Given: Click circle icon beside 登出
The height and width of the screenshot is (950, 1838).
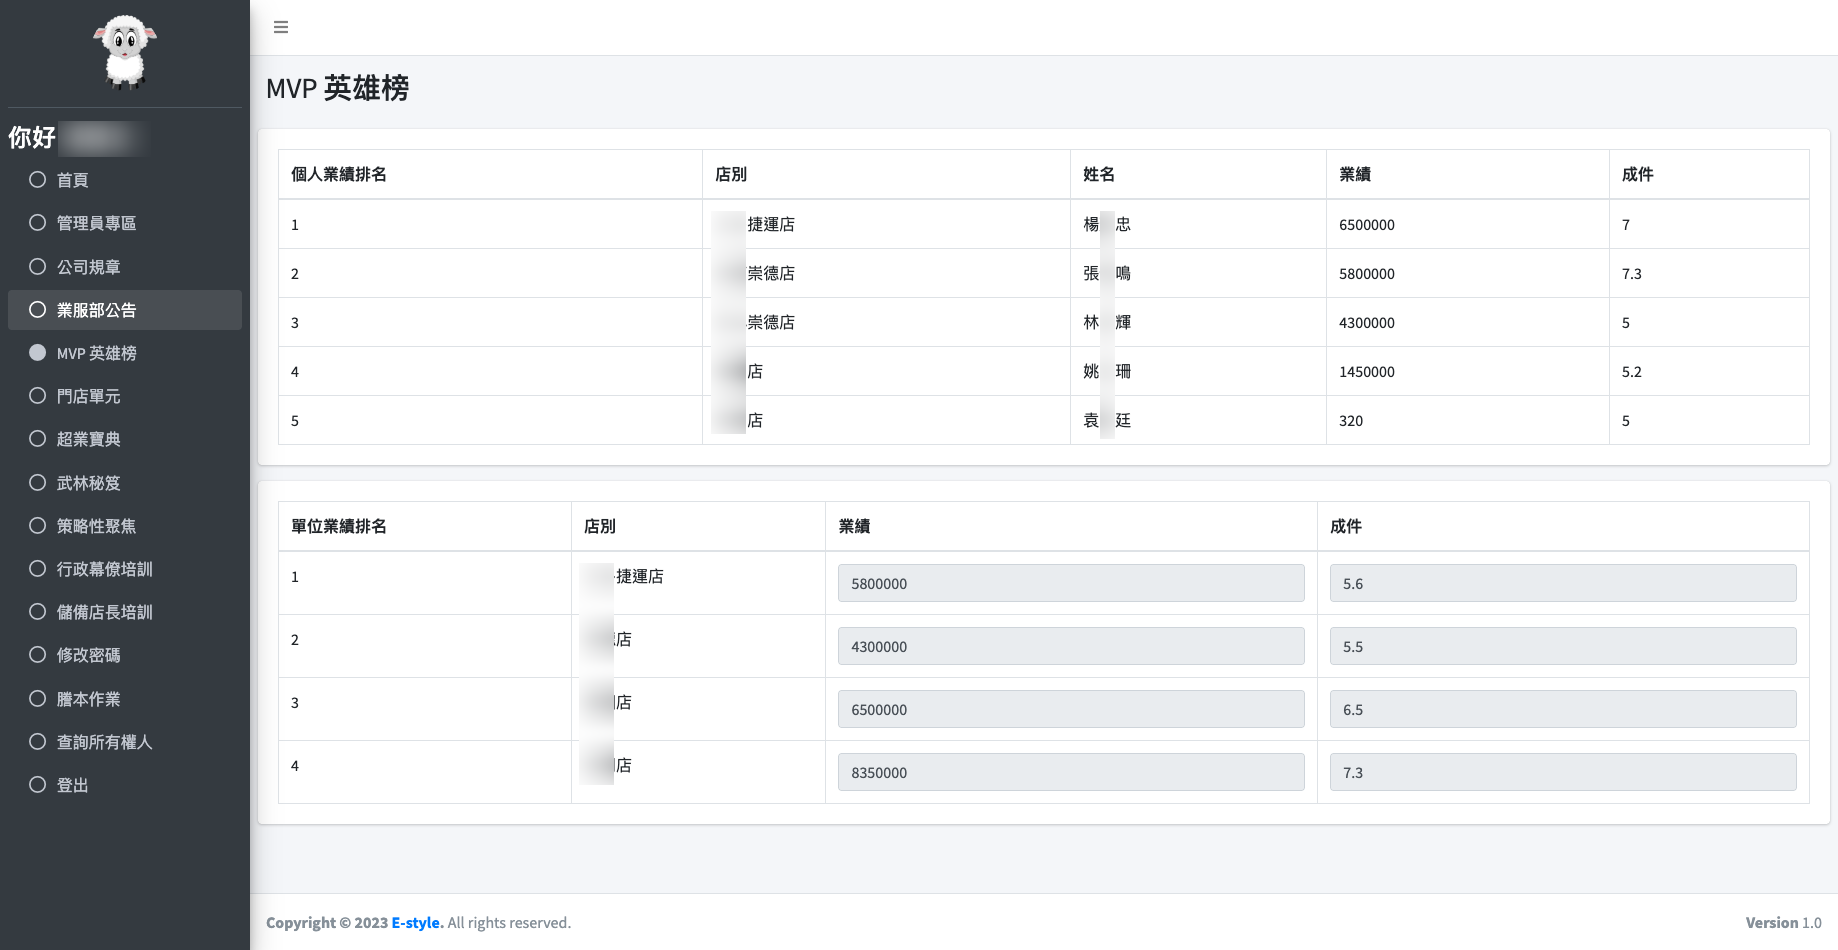Looking at the screenshot, I should click(38, 785).
